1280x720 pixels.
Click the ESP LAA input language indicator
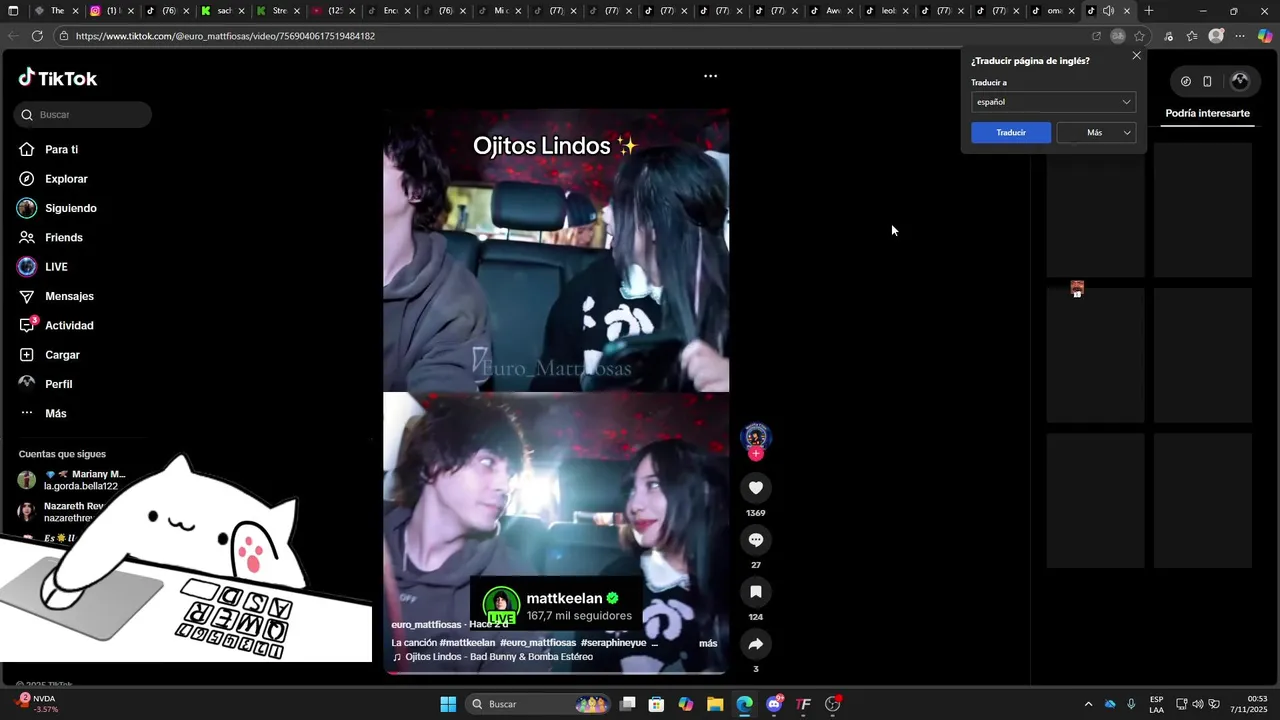[x=1156, y=704]
